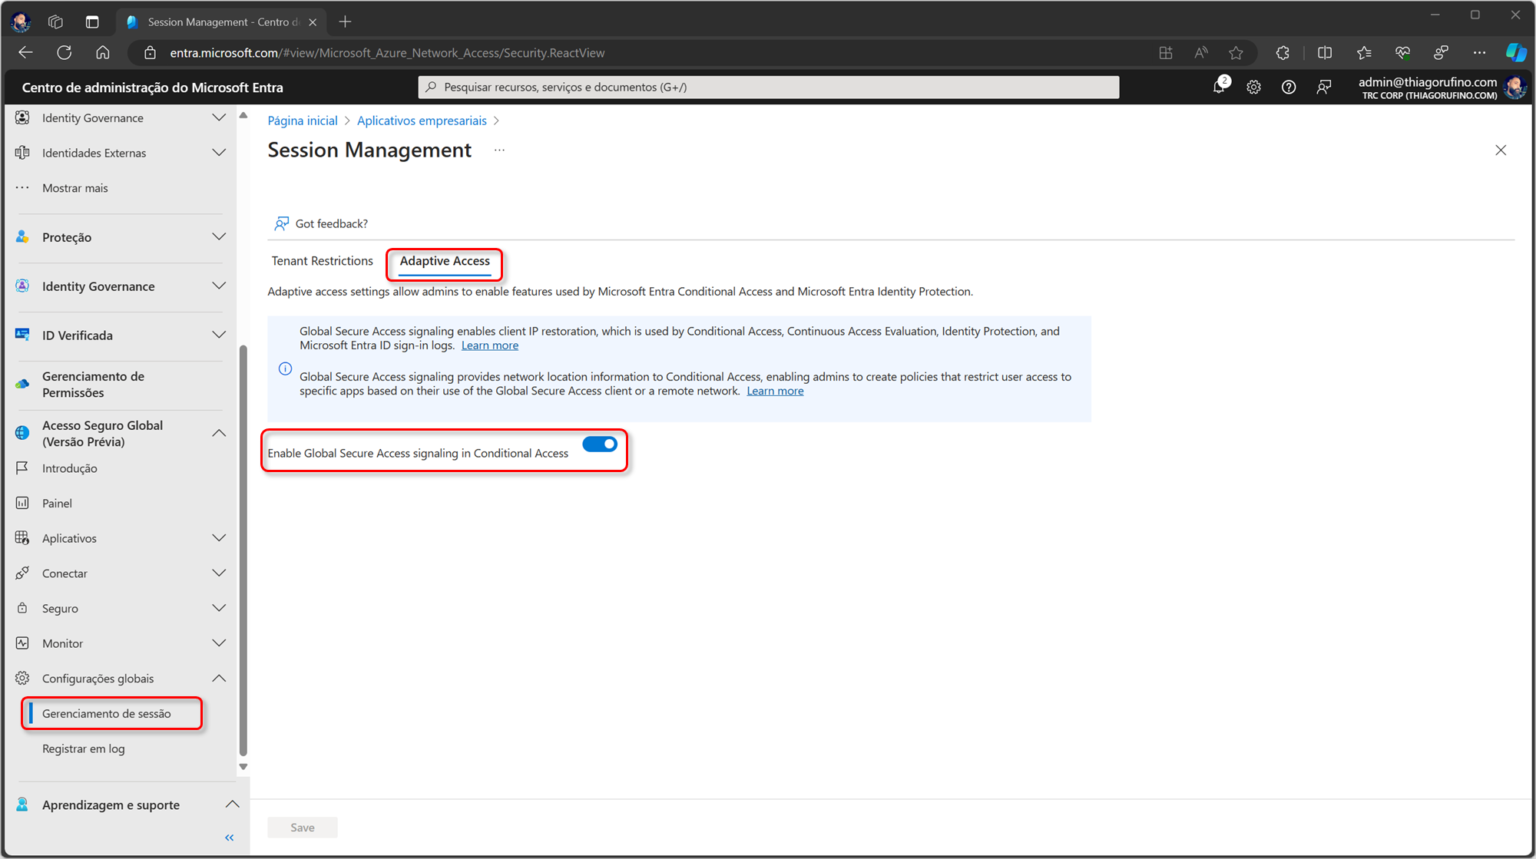Refresh the browser page
The image size is (1536, 859).
tap(64, 53)
